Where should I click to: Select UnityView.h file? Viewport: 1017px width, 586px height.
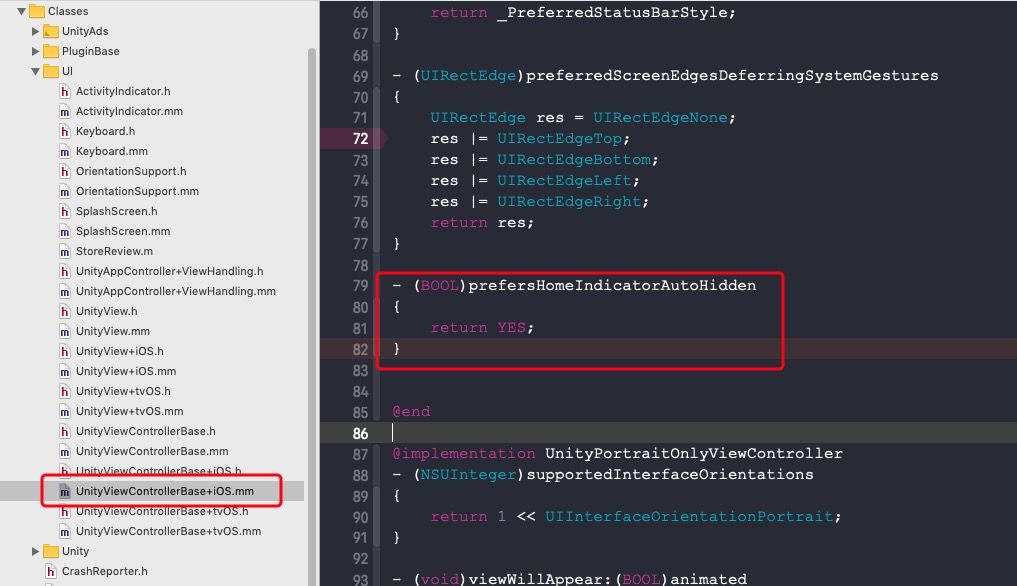[106, 311]
